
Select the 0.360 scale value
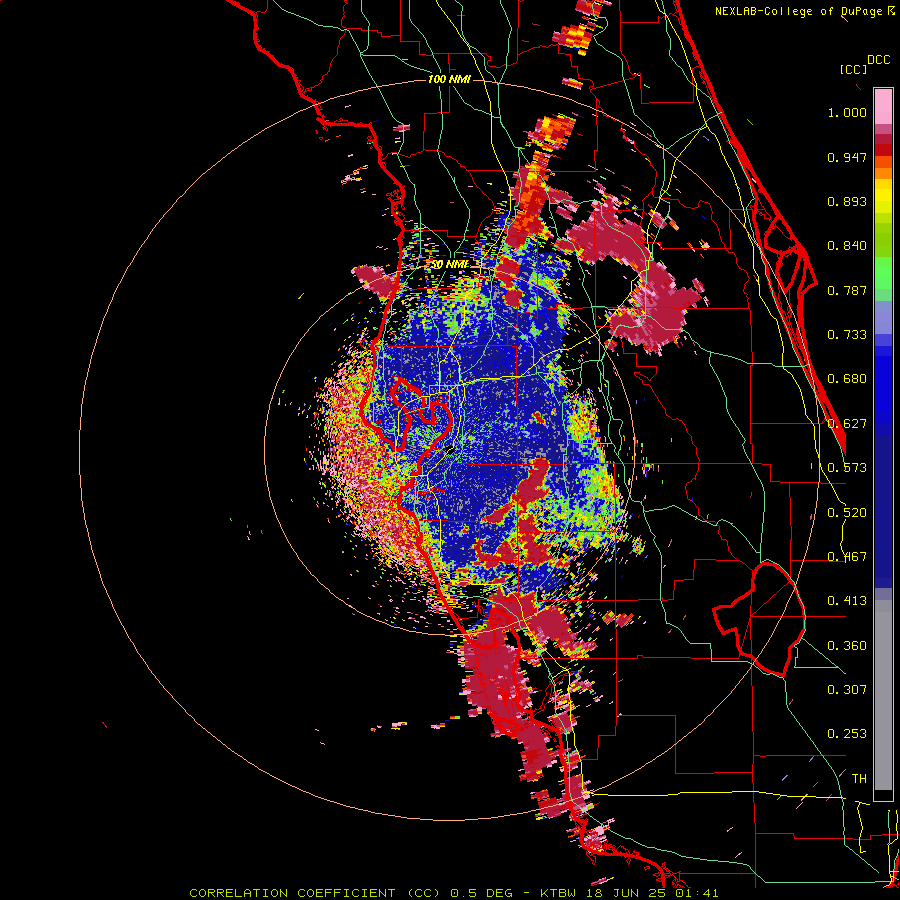pyautogui.click(x=847, y=646)
